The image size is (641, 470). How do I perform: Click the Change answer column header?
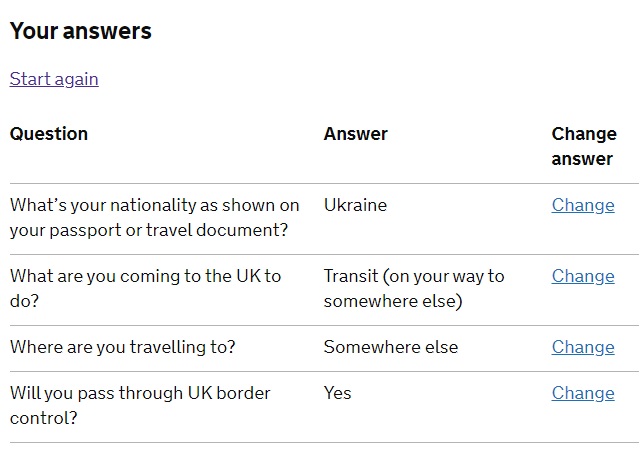(584, 146)
